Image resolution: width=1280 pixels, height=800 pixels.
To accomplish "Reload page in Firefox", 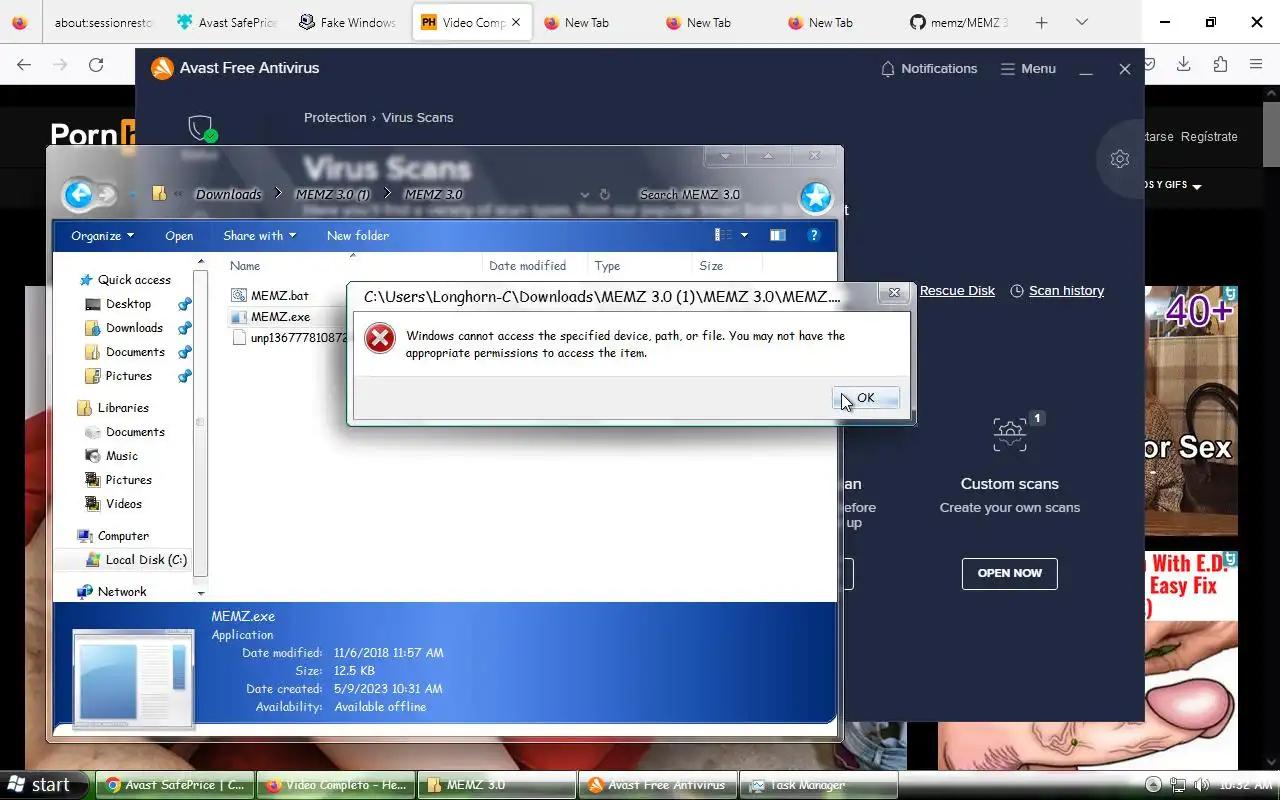I will (x=96, y=65).
